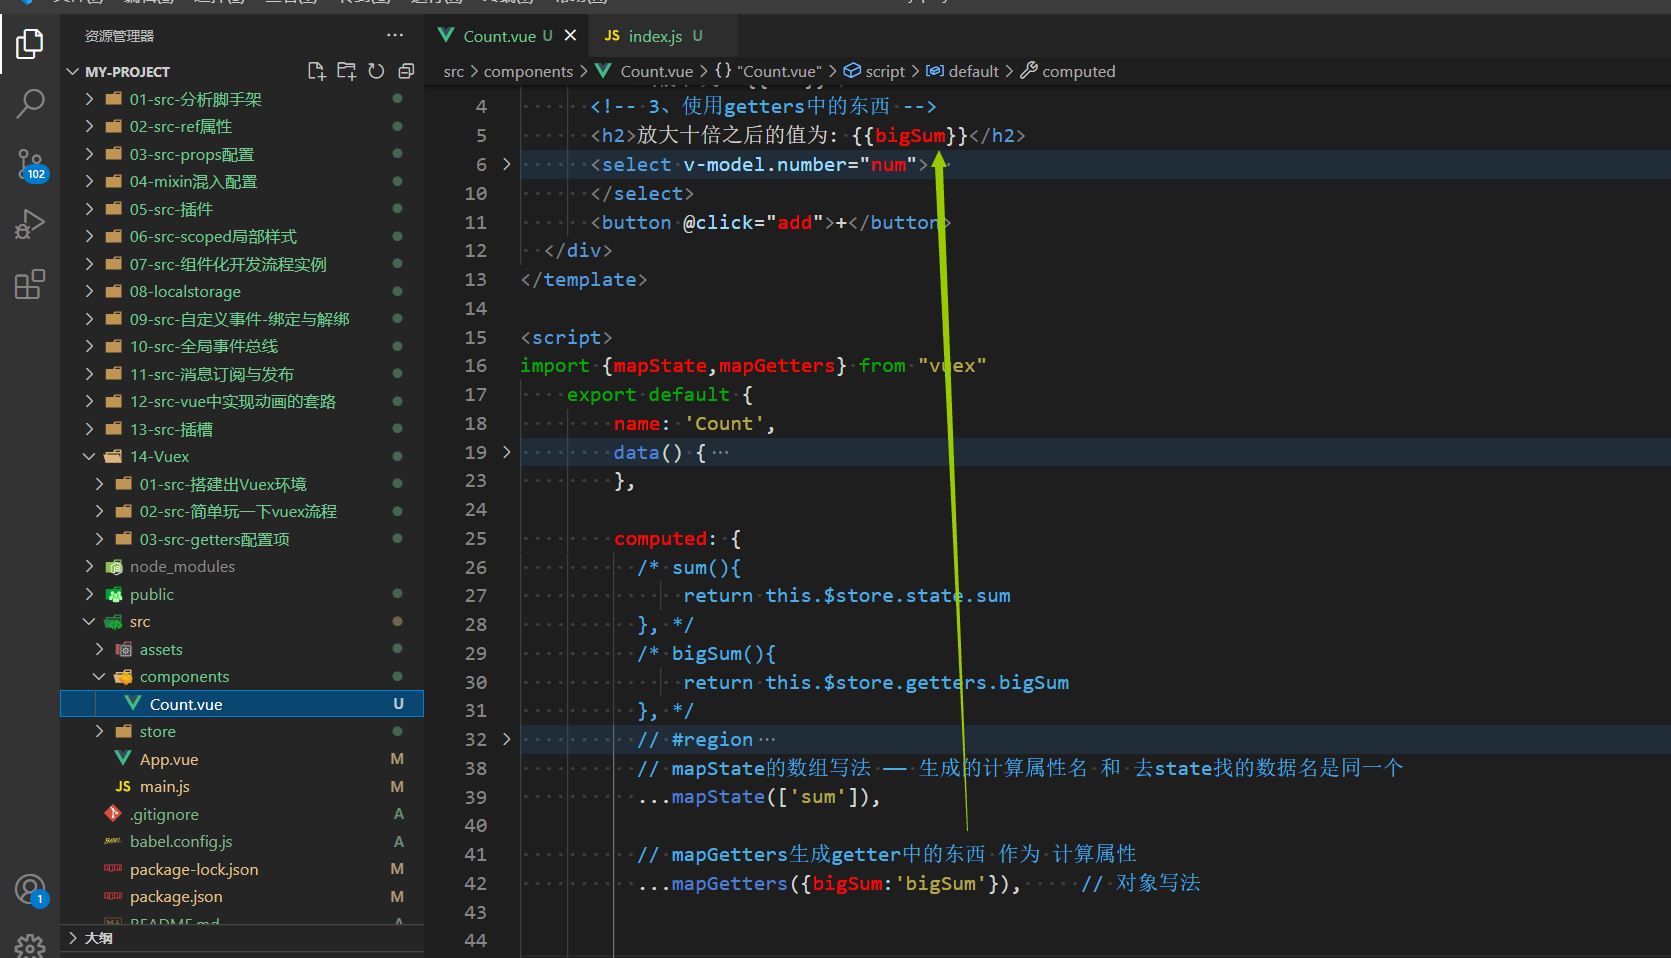Open the Extensions view

point(30,284)
